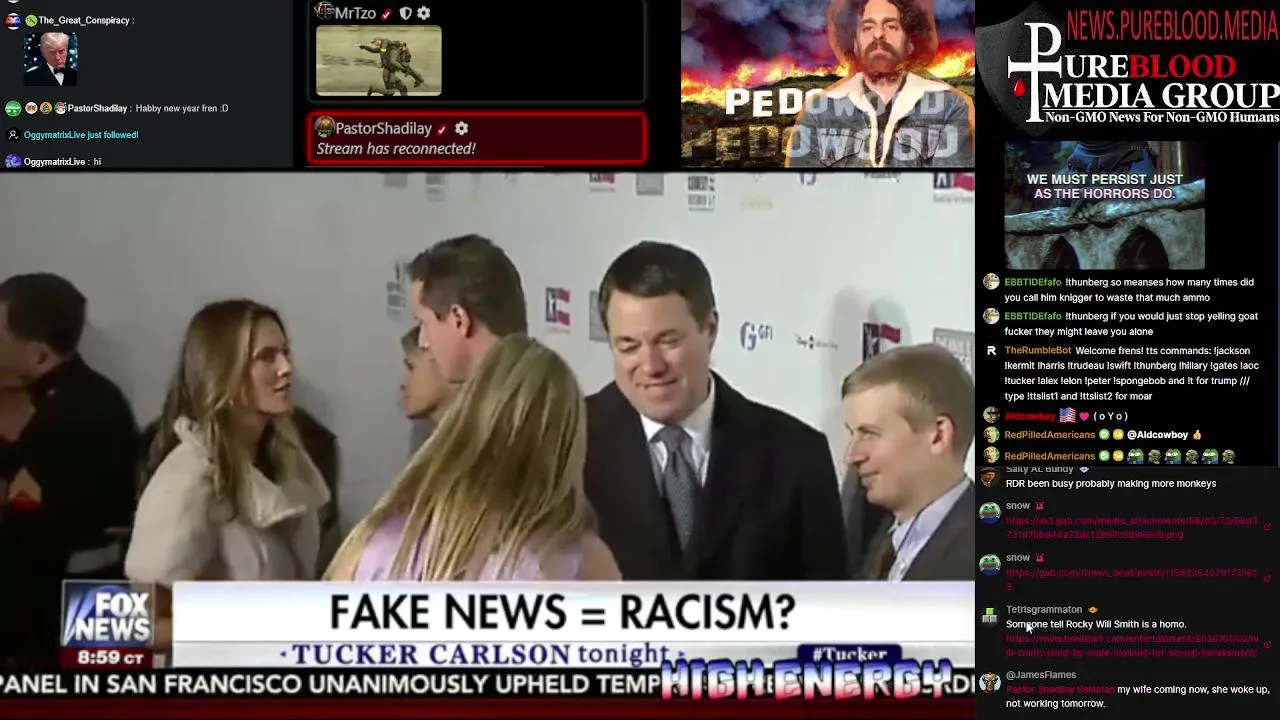Click the 'Habby new year fren :D' message
The width and height of the screenshot is (1280, 720).
(x=181, y=108)
